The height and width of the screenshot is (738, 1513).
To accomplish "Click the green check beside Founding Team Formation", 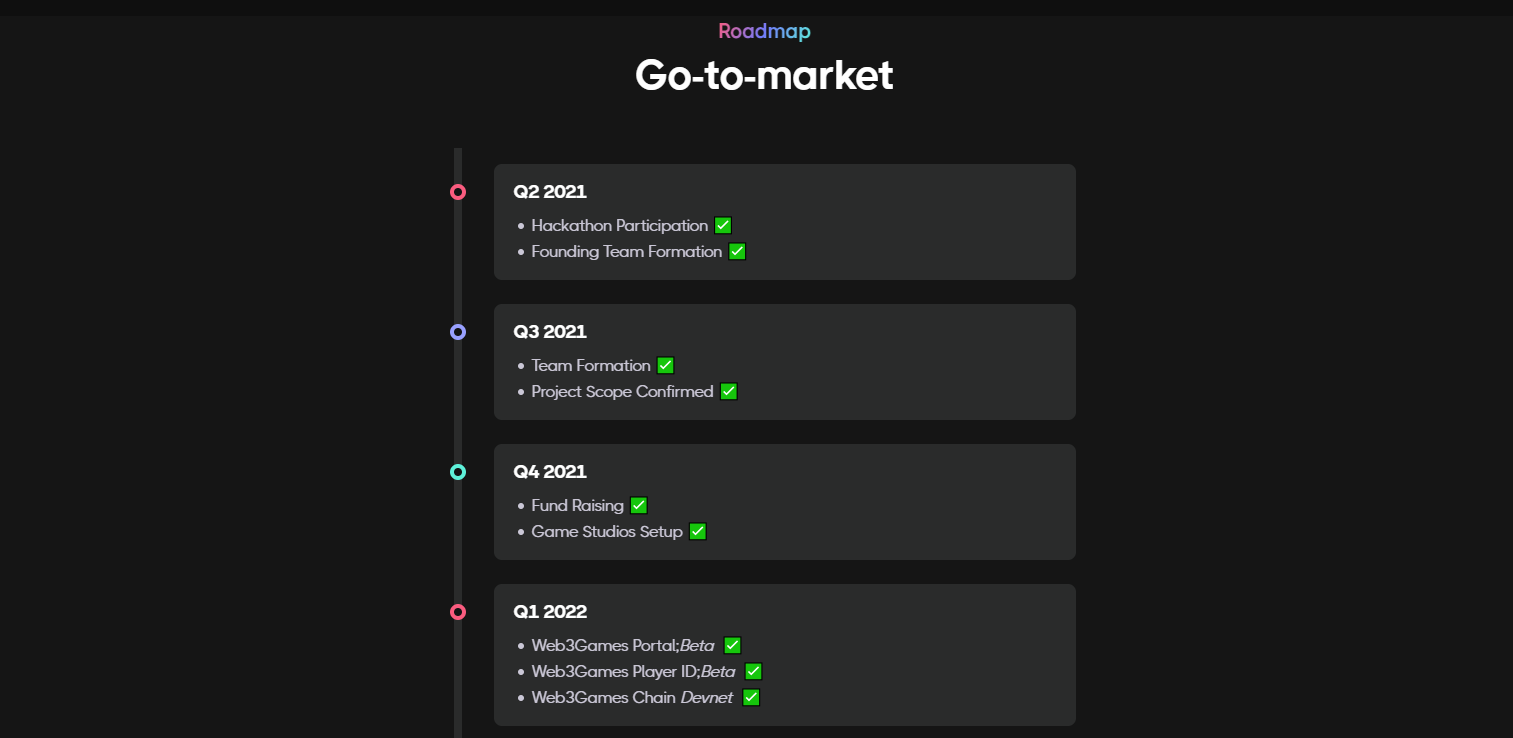I will (x=737, y=252).
